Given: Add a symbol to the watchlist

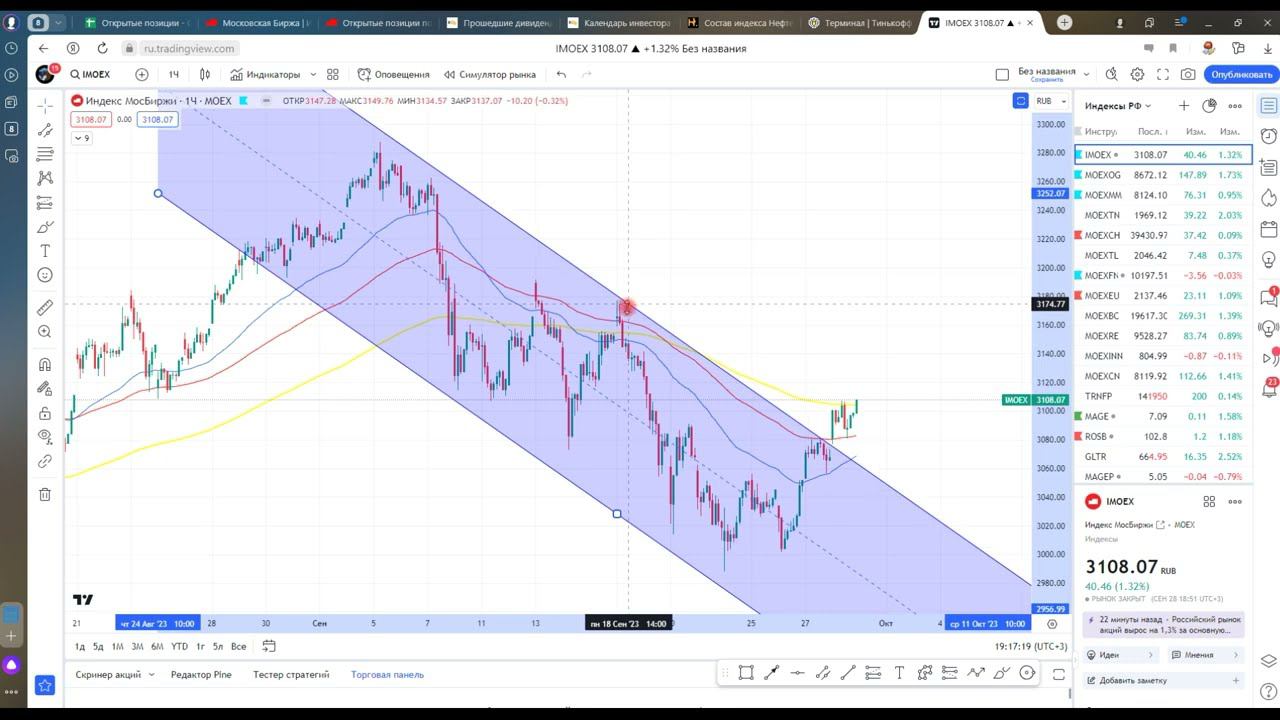Looking at the screenshot, I should pos(1184,105).
